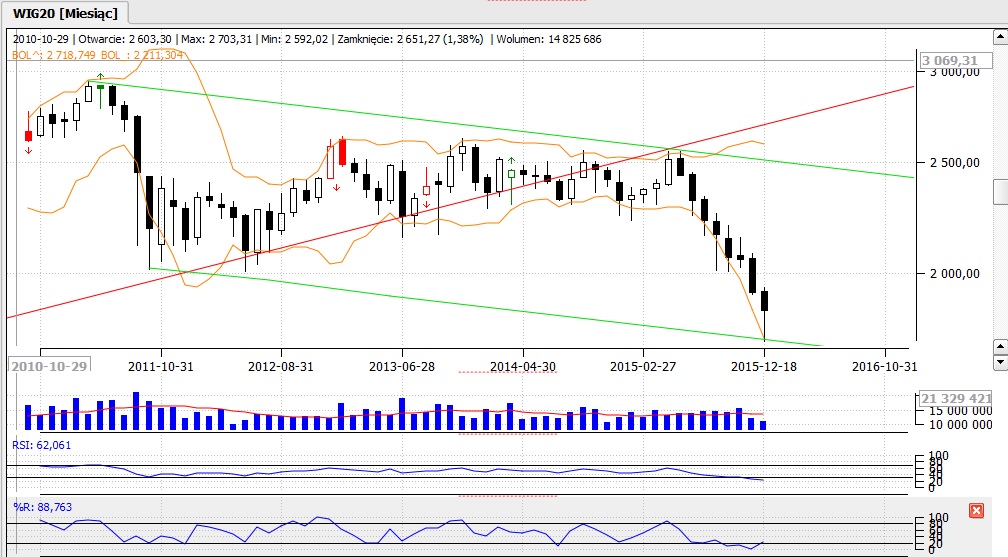Screen dimensions: 1008x557
Task: Click the 21 329 421 volume cursor label
Action: (x=955, y=398)
